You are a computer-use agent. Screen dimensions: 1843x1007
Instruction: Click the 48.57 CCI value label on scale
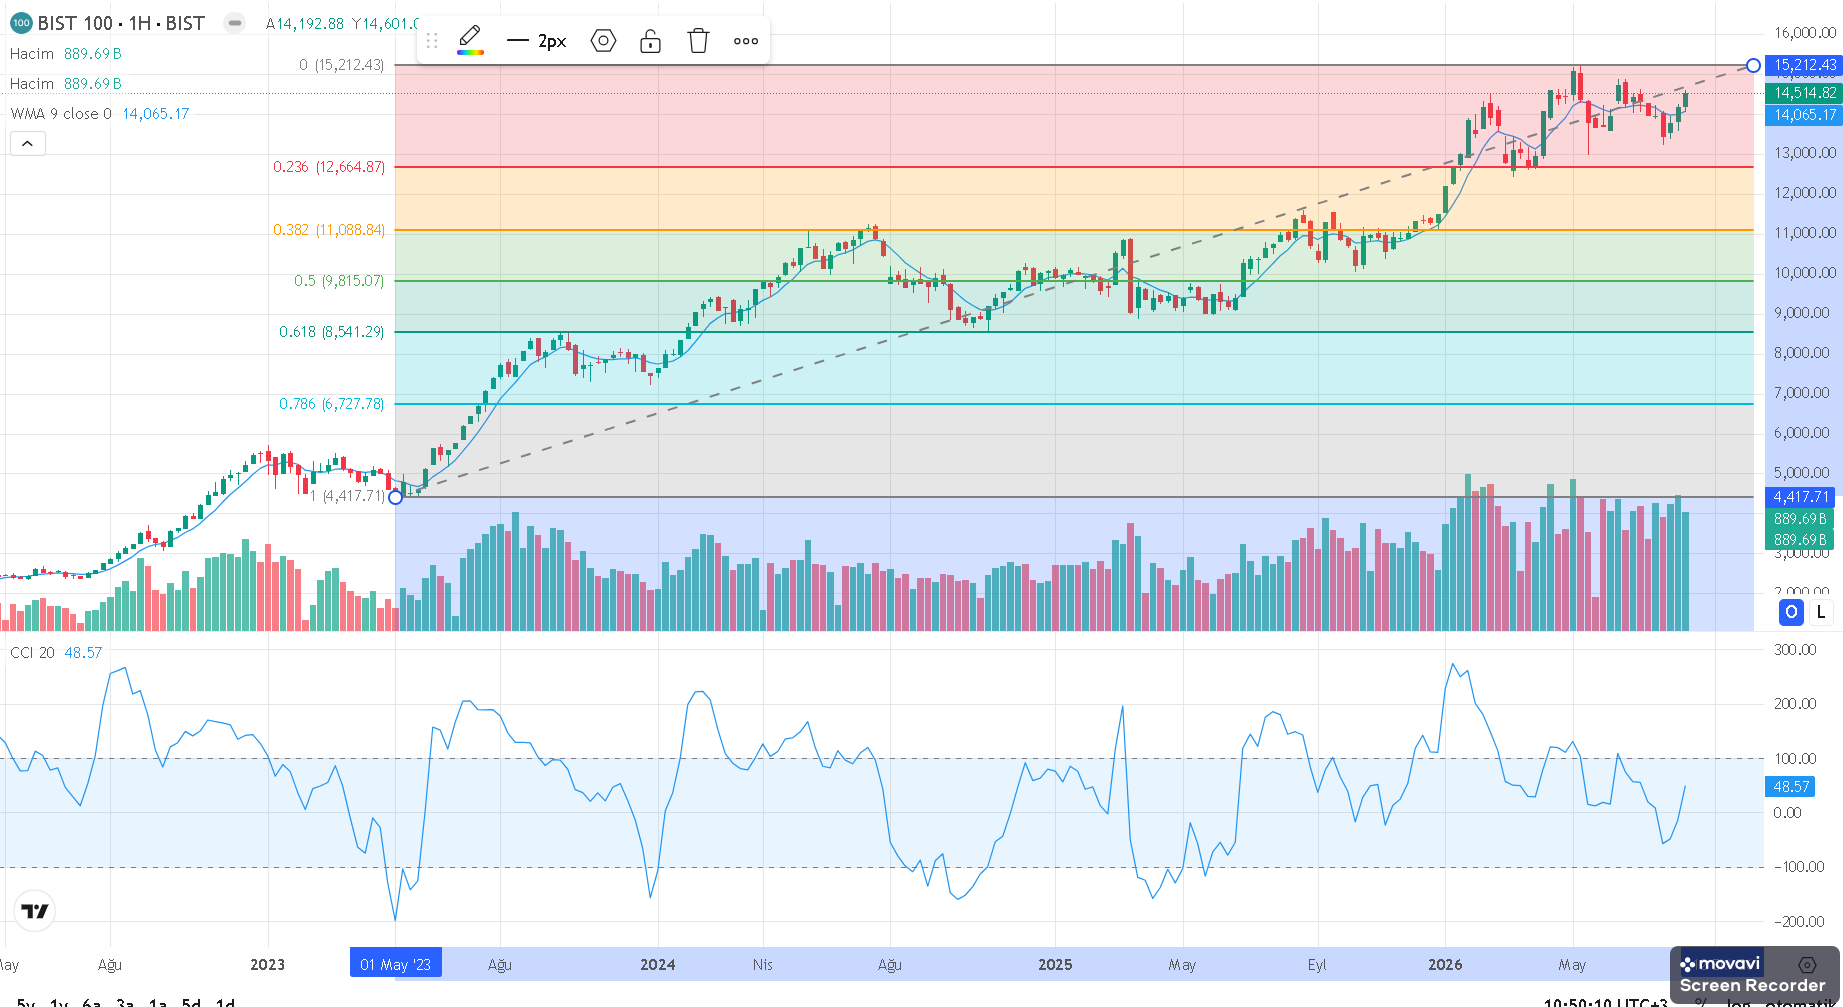[x=1791, y=787]
